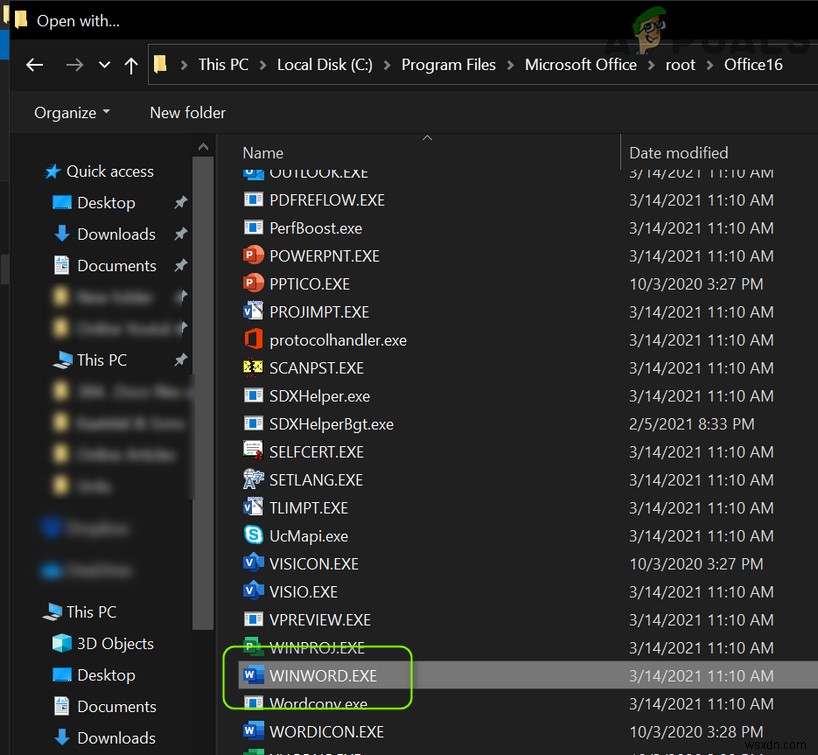
Task: Unpin Desktop from Quick access
Action: 180,202
